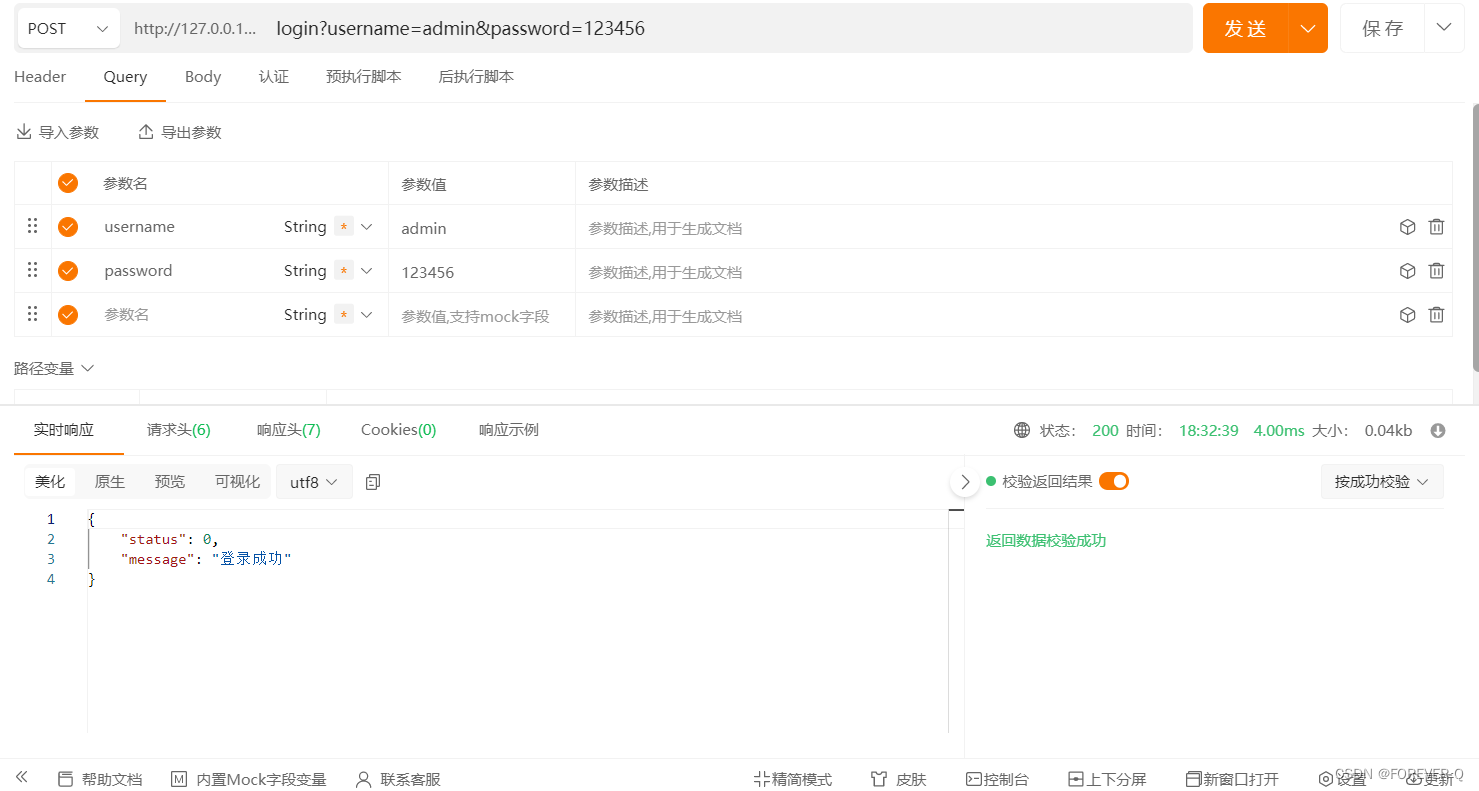Expand the path variables section
The image size is (1479, 791).
tap(54, 368)
